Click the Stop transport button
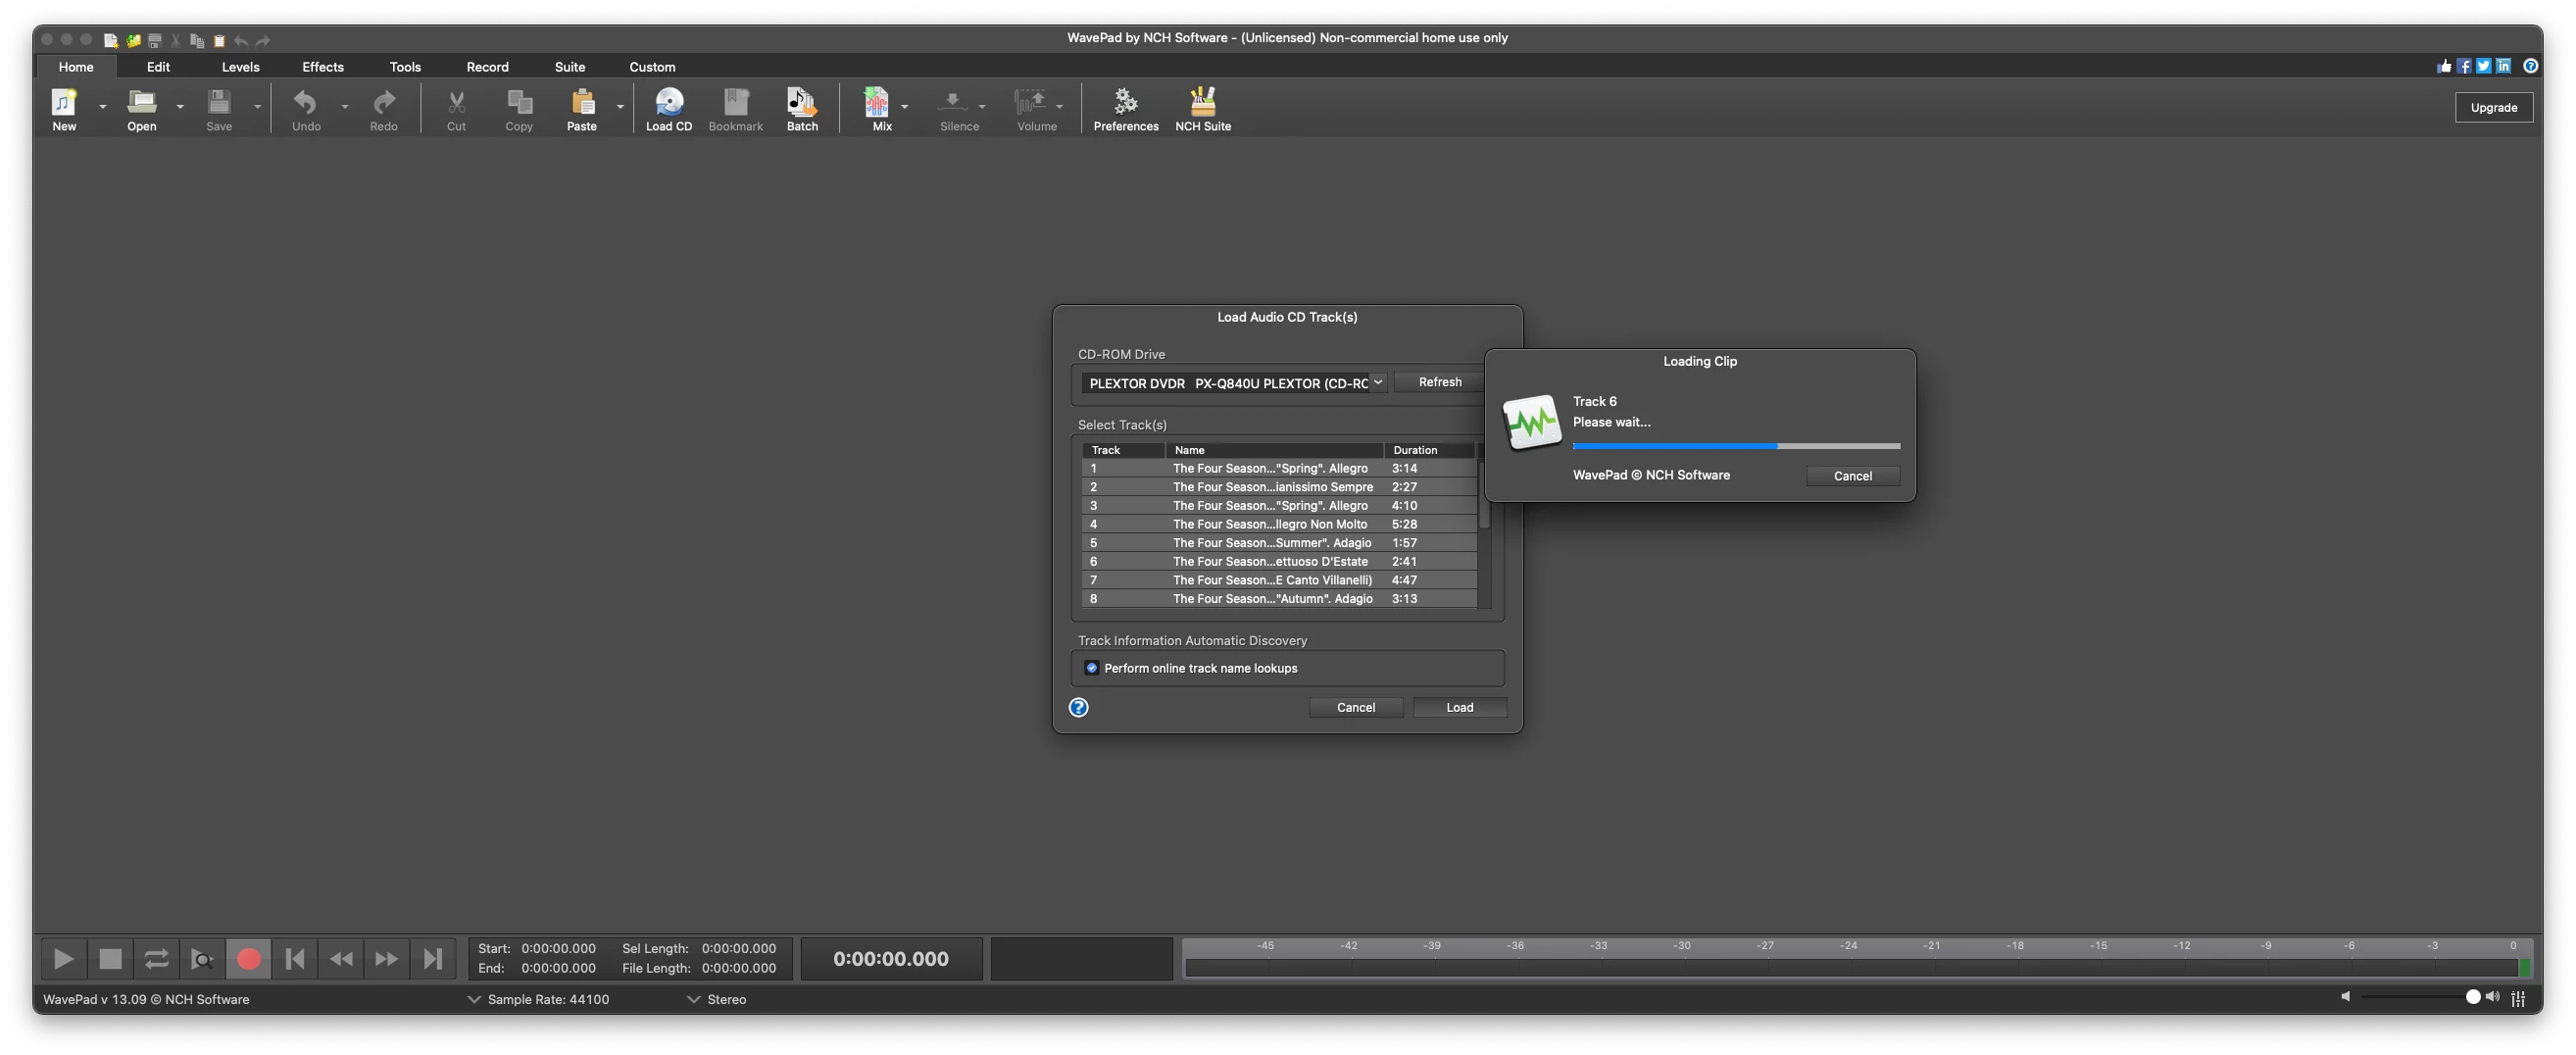The width and height of the screenshot is (2576, 1055). tap(110, 958)
